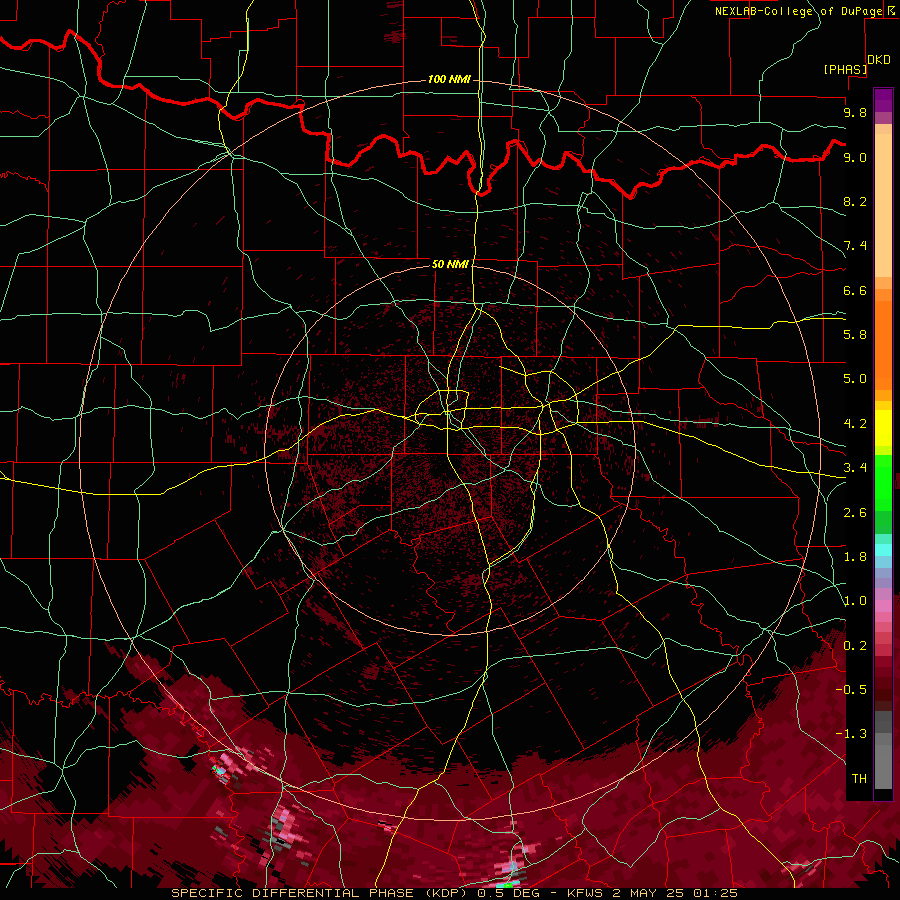Click the 5.0 value on the color scale
900x900 pixels.
coord(855,379)
